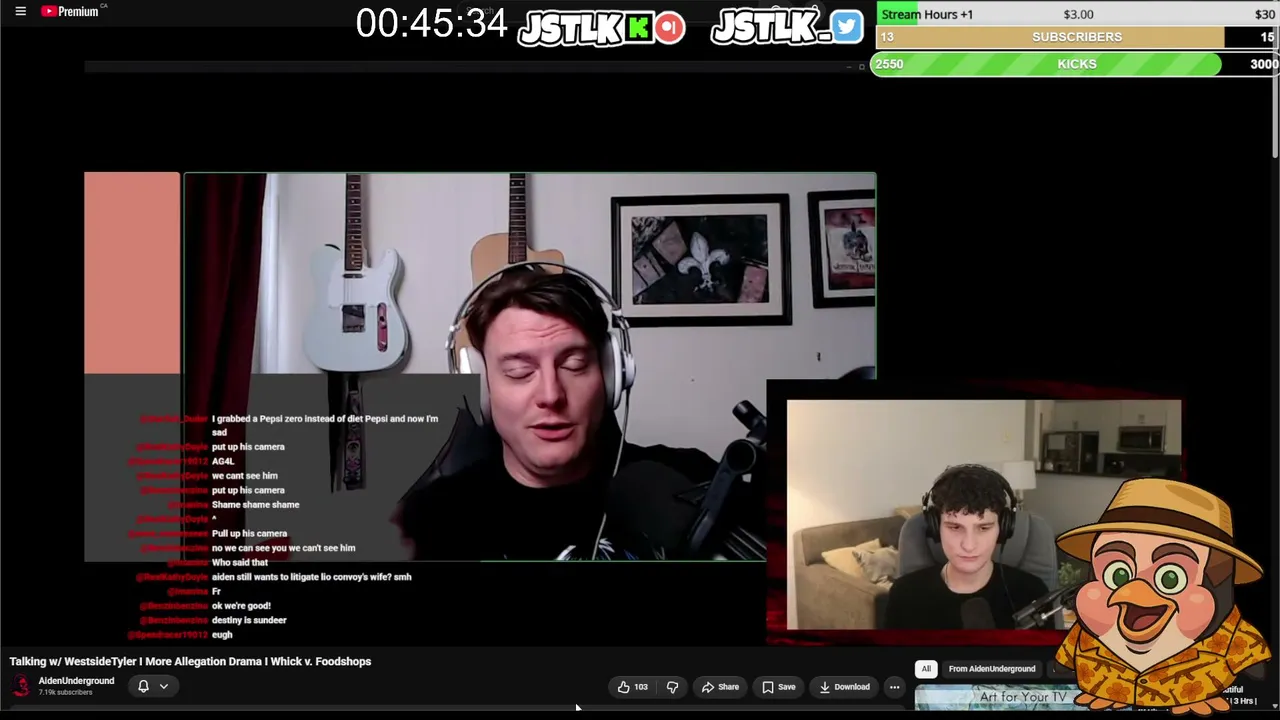Image resolution: width=1280 pixels, height=720 pixels.
Task: Download this video
Action: (845, 687)
